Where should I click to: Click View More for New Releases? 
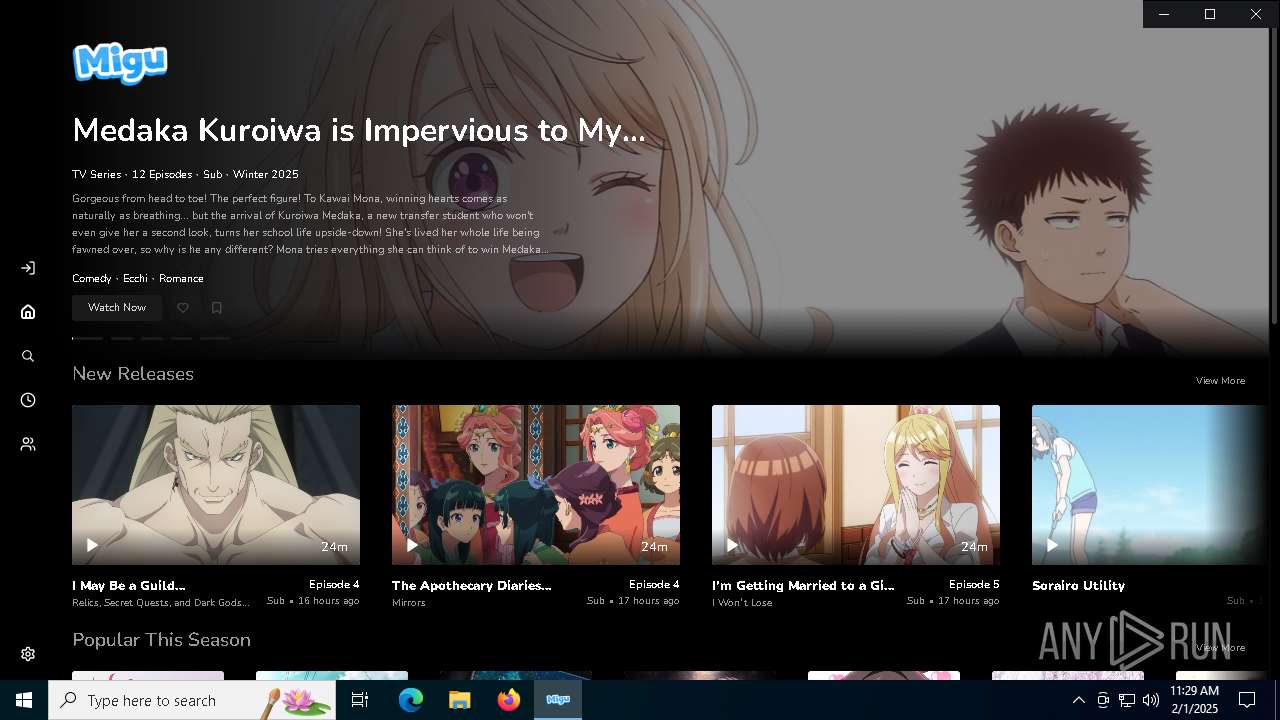1220,381
